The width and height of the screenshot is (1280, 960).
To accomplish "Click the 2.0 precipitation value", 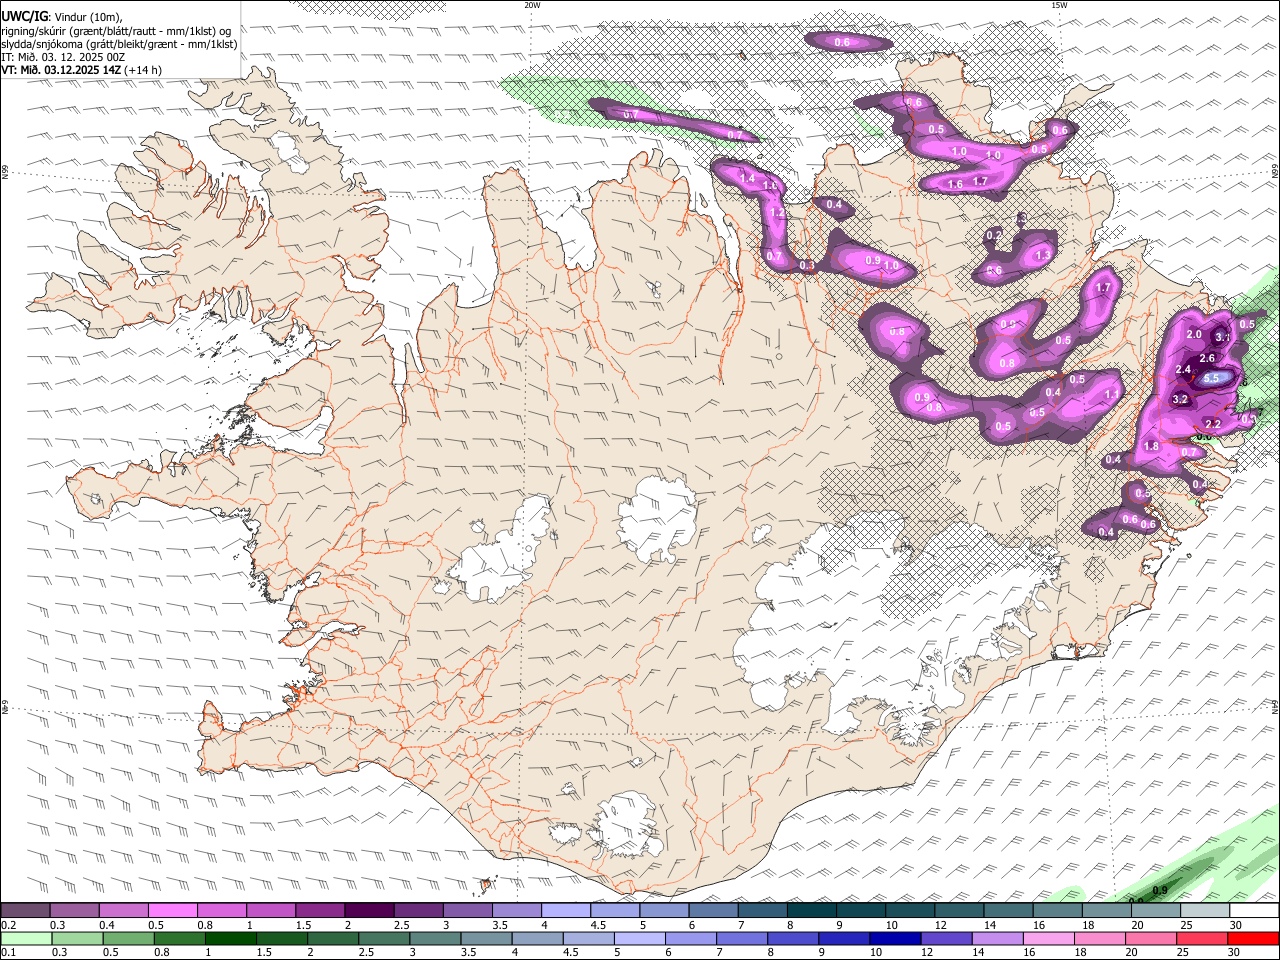I will click(x=1194, y=334).
